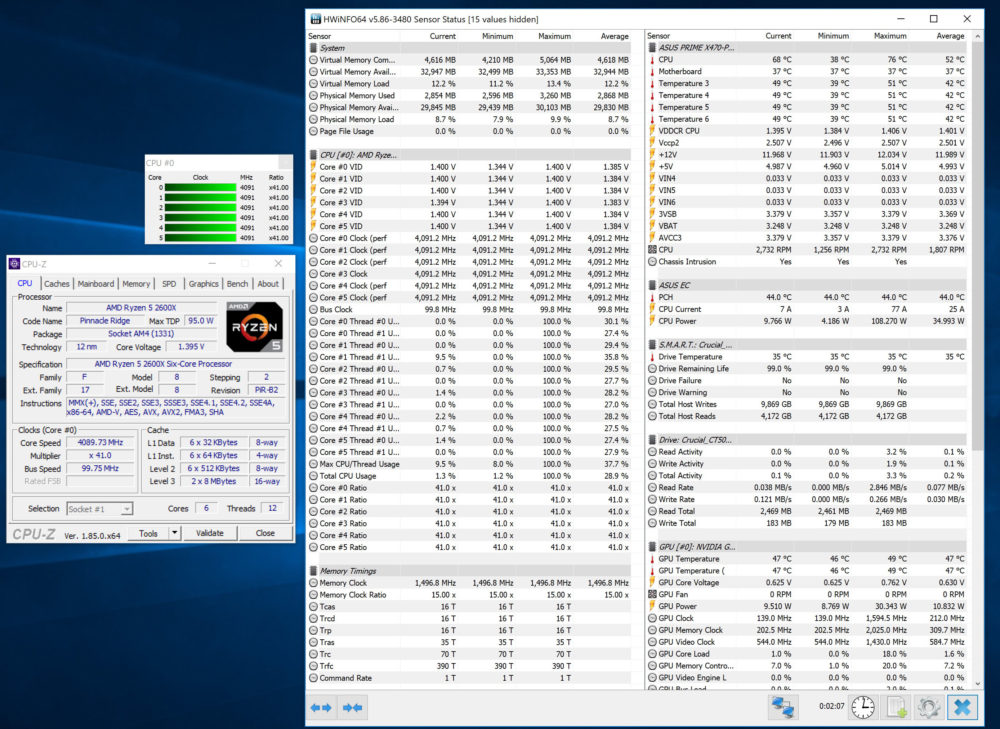The image size is (1000, 729).
Task: Click the GPU [#0]: NVIDIA group icon
Action: pyautogui.click(x=652, y=547)
